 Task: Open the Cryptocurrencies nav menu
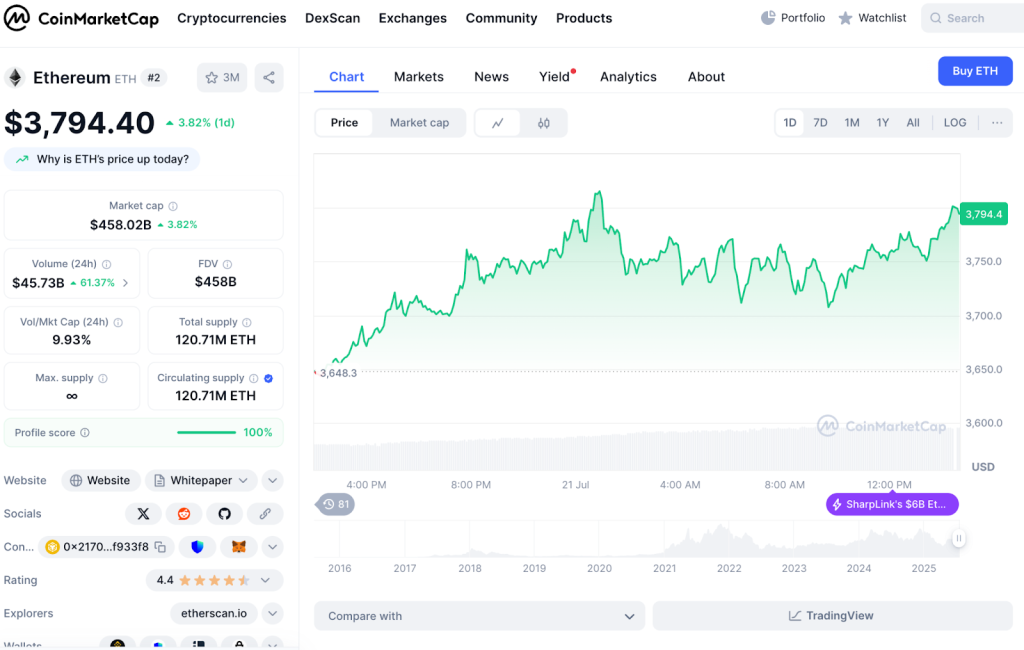[x=232, y=18]
